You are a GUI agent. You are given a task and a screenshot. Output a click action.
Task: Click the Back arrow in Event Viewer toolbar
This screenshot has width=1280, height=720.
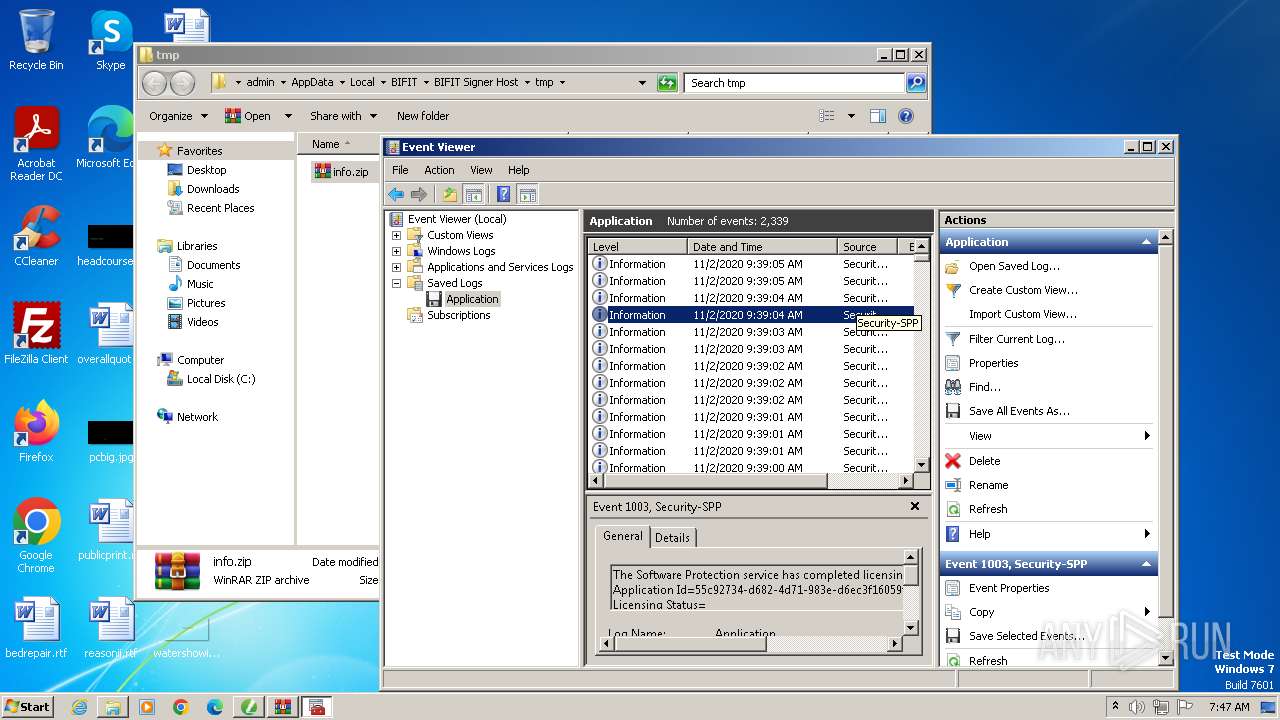[x=396, y=194]
